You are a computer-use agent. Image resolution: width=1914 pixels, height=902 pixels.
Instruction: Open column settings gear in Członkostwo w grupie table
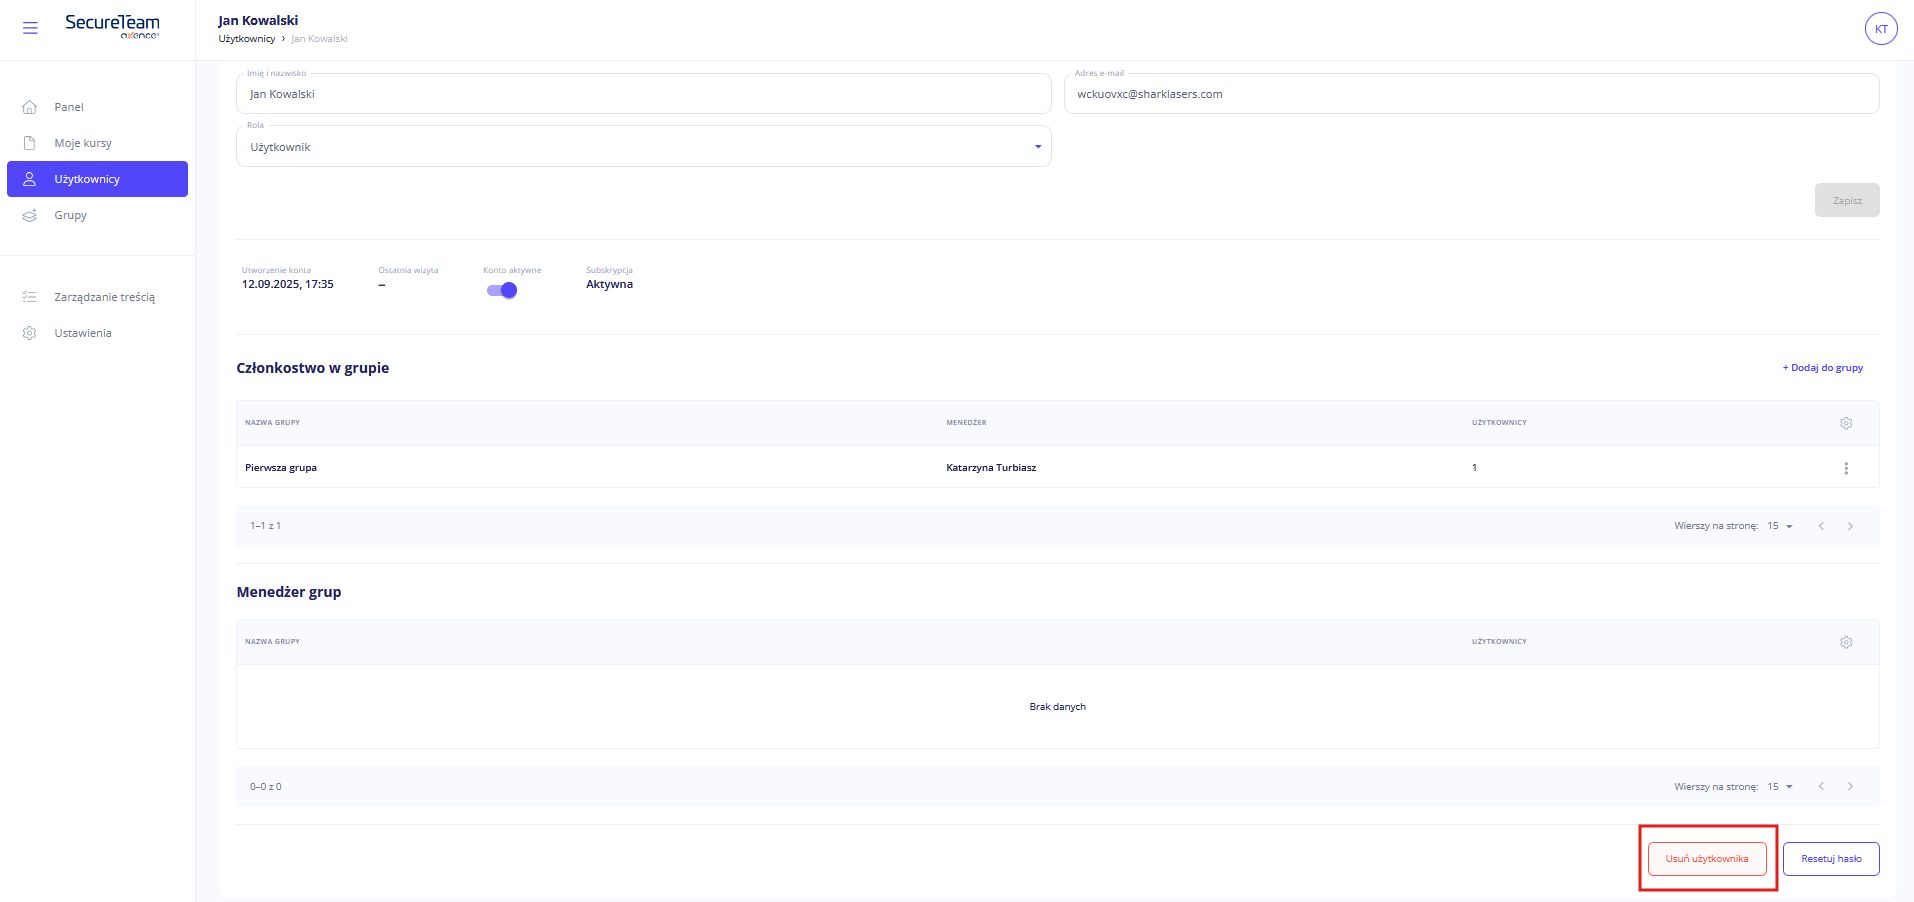(x=1846, y=423)
